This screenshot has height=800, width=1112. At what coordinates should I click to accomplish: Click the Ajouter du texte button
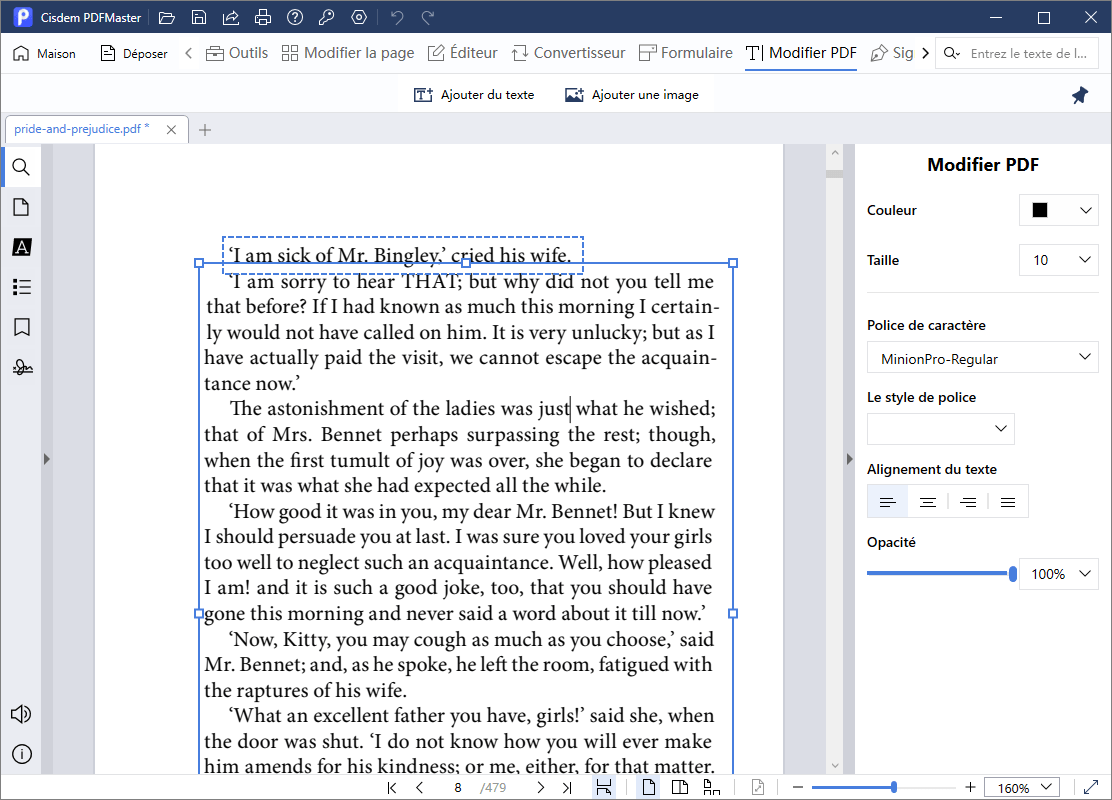474,94
